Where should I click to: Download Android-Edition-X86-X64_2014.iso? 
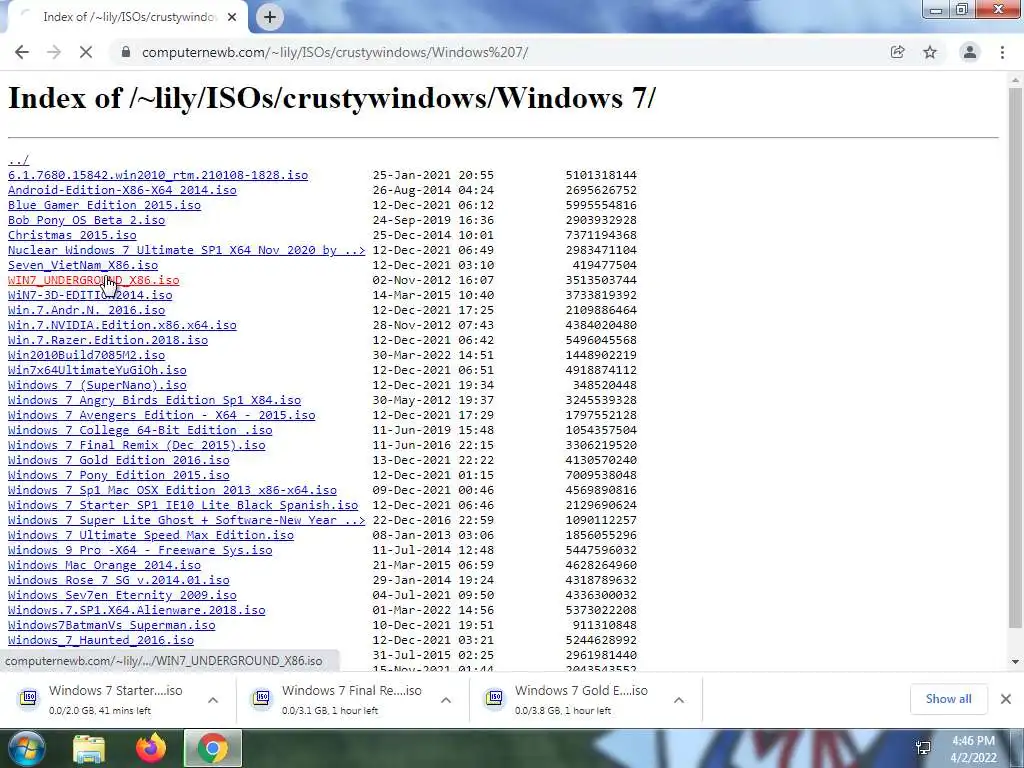(122, 190)
